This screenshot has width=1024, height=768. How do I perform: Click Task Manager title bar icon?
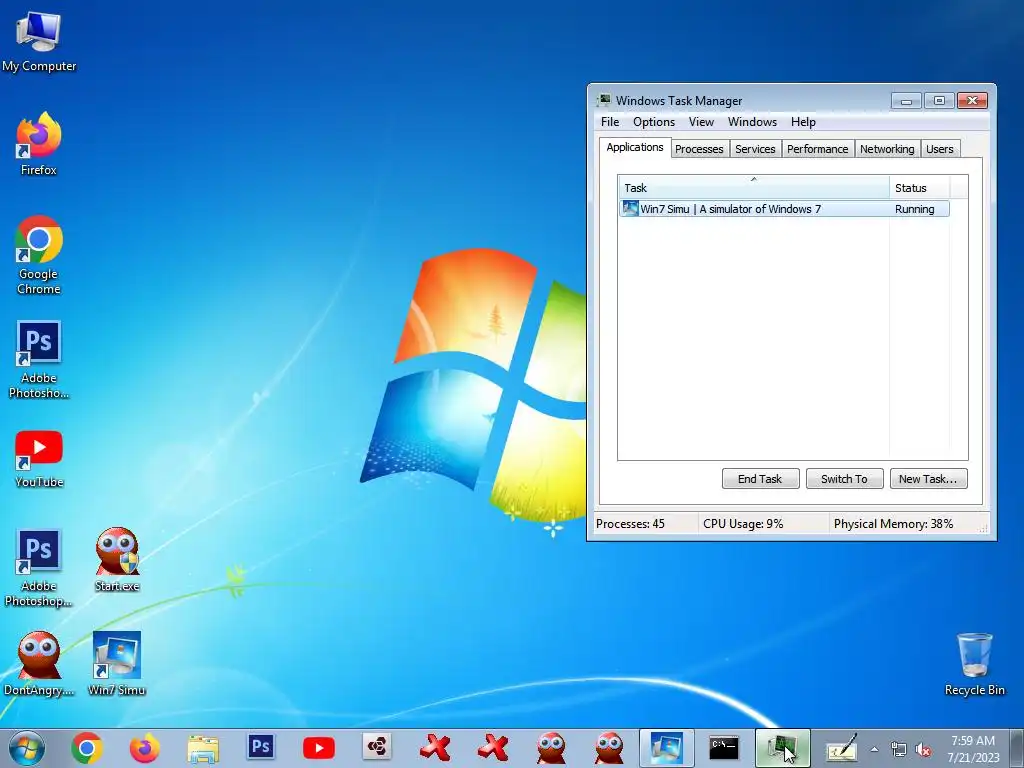[x=604, y=100]
